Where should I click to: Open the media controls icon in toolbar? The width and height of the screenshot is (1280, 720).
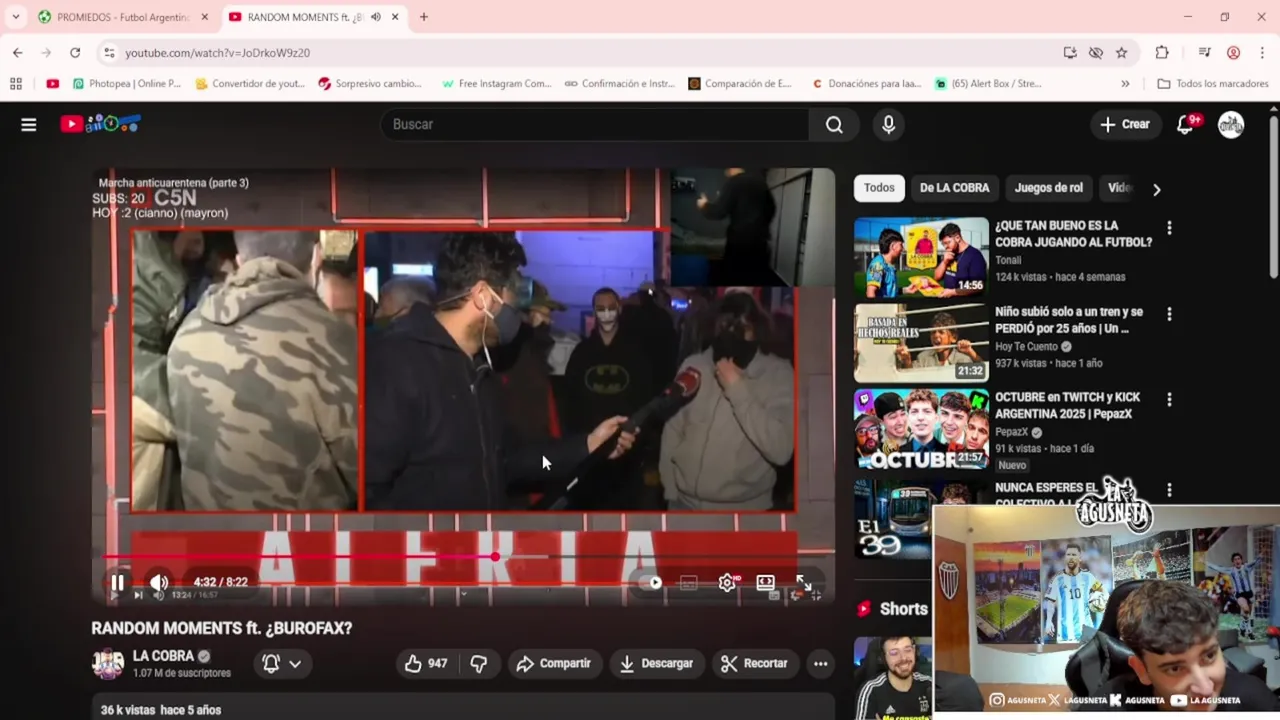(1204, 53)
